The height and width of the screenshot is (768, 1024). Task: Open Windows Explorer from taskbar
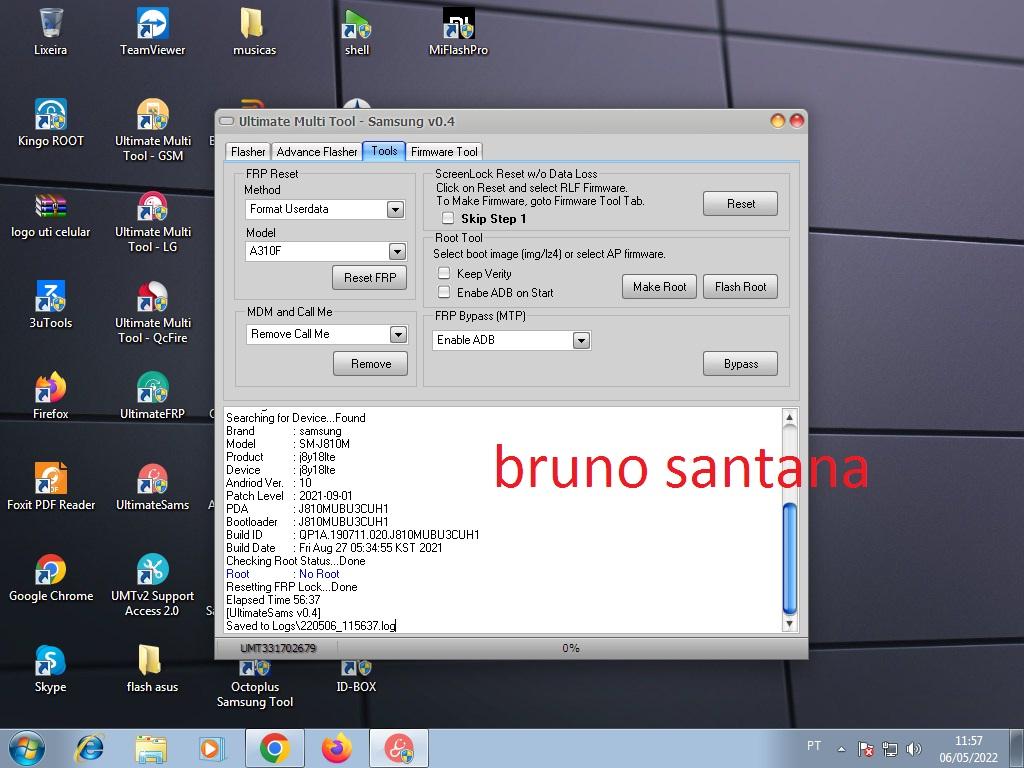click(151, 748)
